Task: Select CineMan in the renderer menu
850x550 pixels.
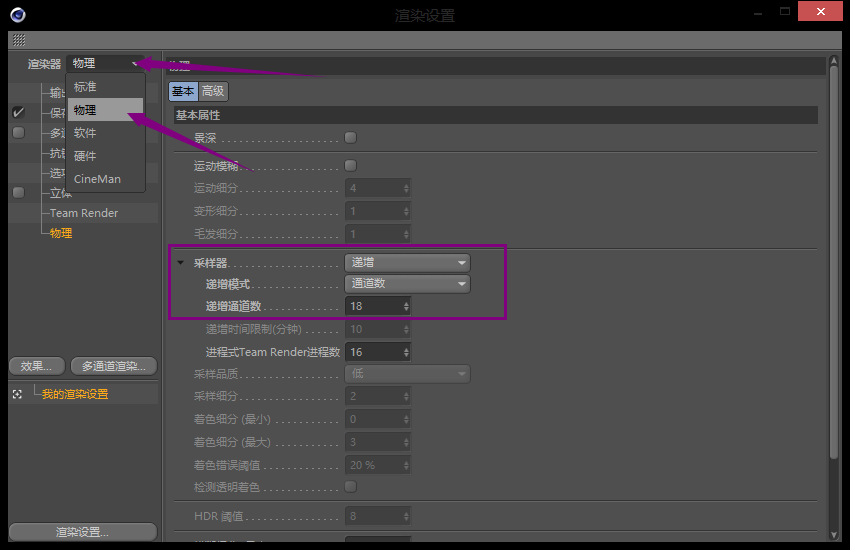Action: click(97, 179)
